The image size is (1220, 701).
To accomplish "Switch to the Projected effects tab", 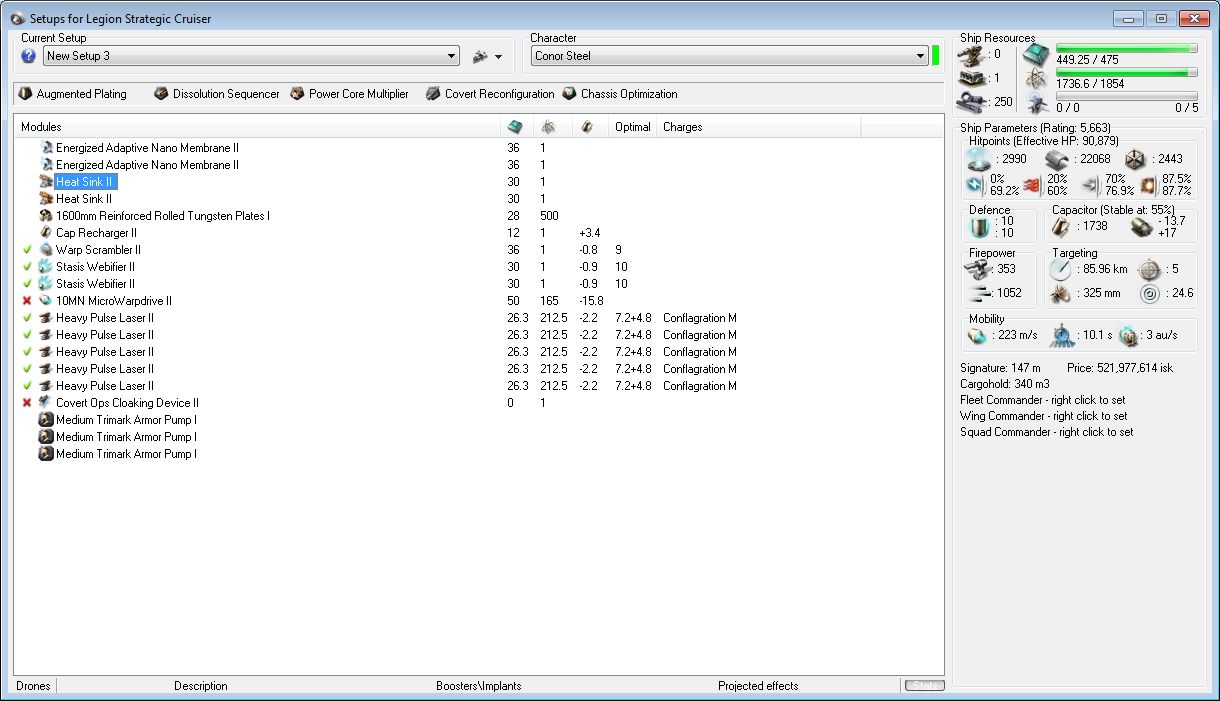I will pos(758,686).
